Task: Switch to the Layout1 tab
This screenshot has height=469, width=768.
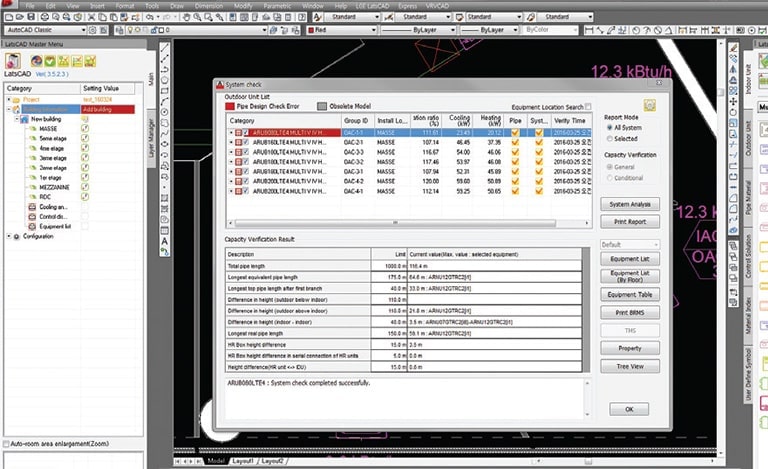Action: [243, 461]
